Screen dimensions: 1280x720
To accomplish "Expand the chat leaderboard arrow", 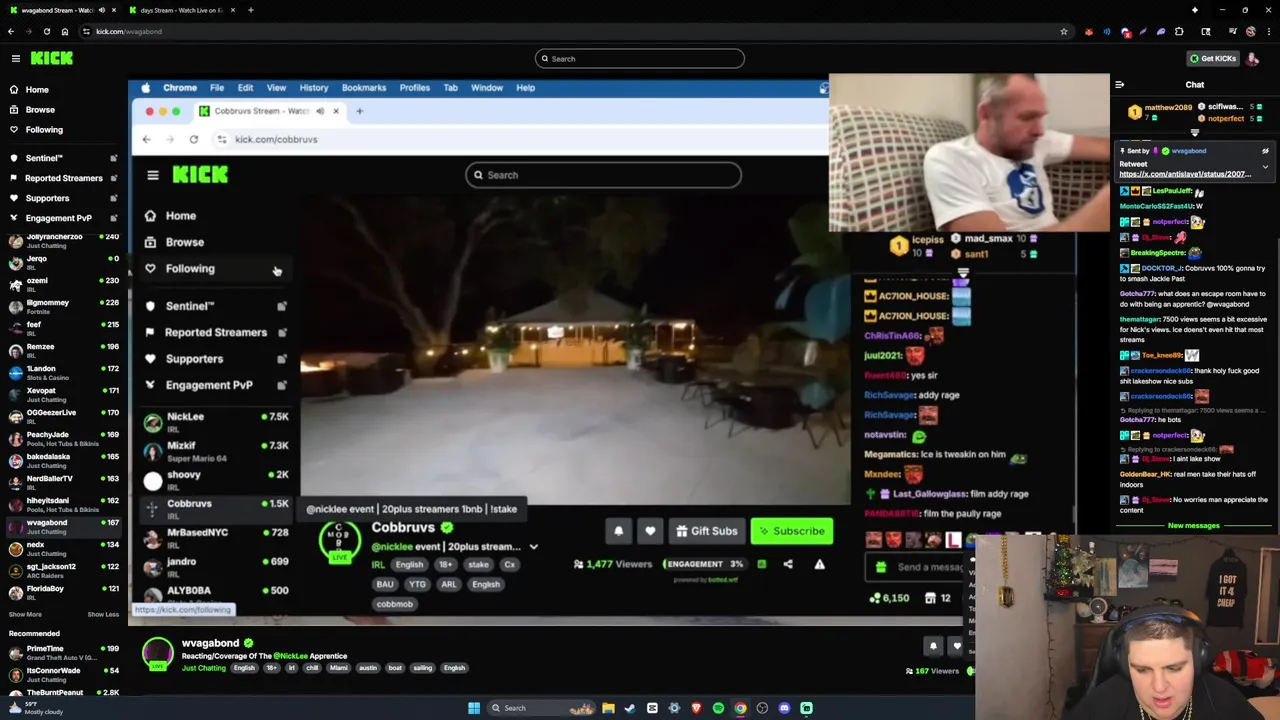I will coord(1195,133).
